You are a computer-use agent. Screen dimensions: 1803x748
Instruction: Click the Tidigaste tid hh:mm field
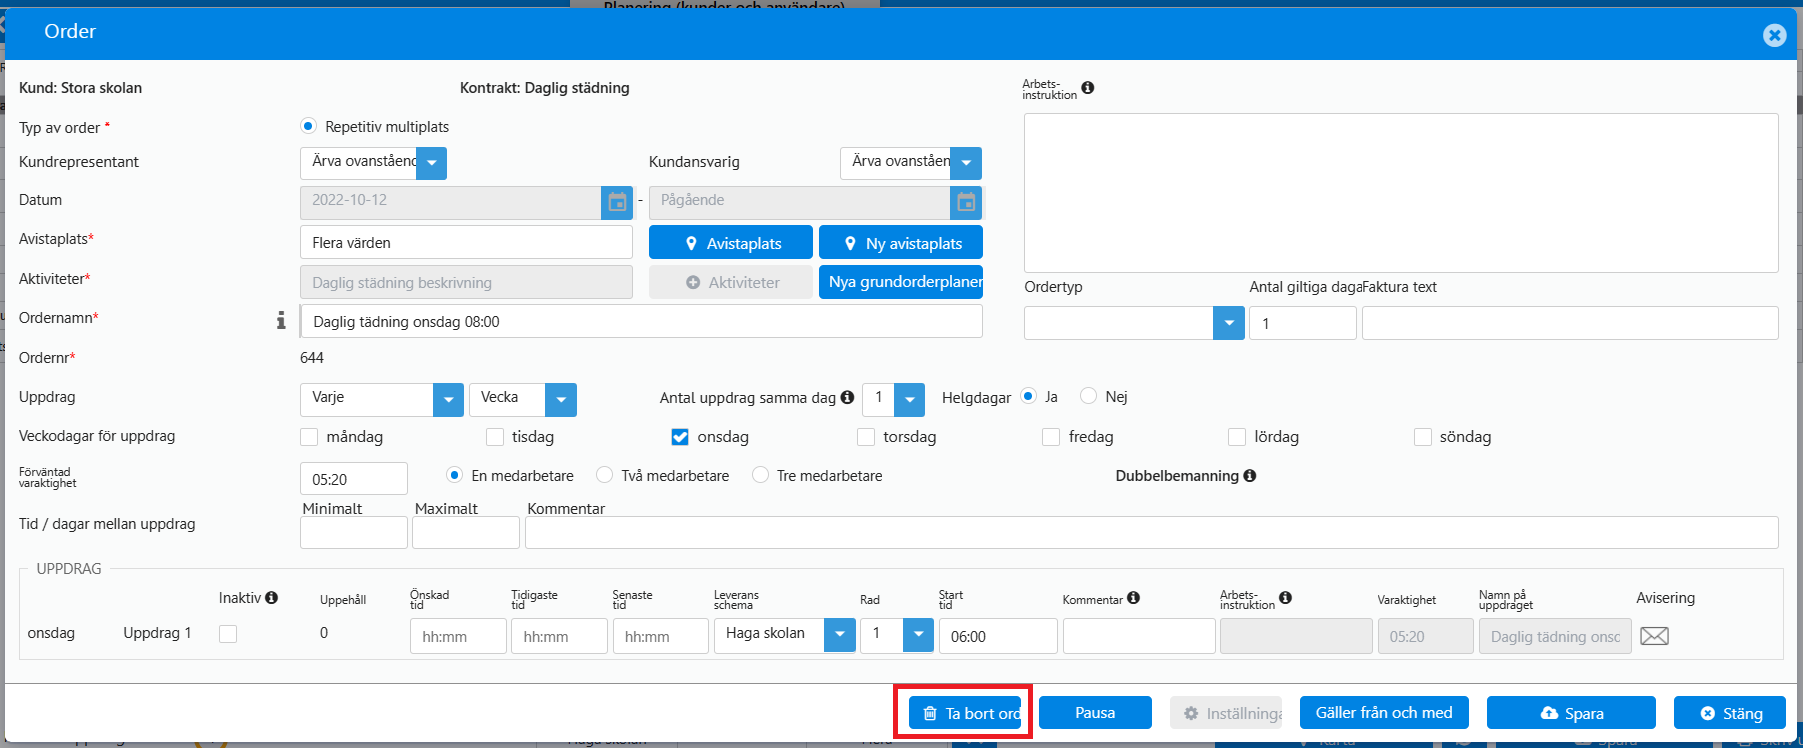pyautogui.click(x=559, y=636)
